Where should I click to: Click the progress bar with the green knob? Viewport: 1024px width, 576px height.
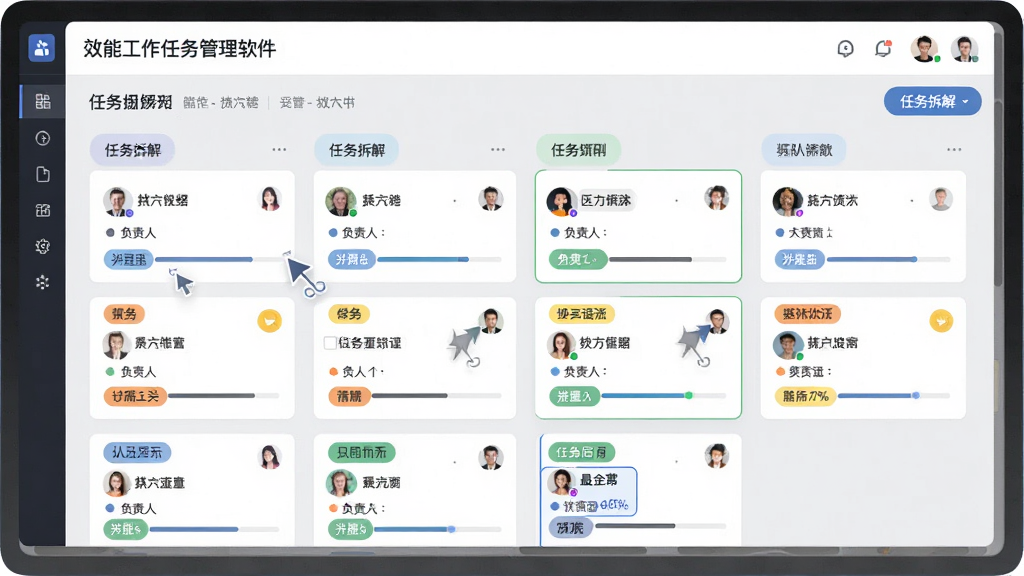[664, 396]
